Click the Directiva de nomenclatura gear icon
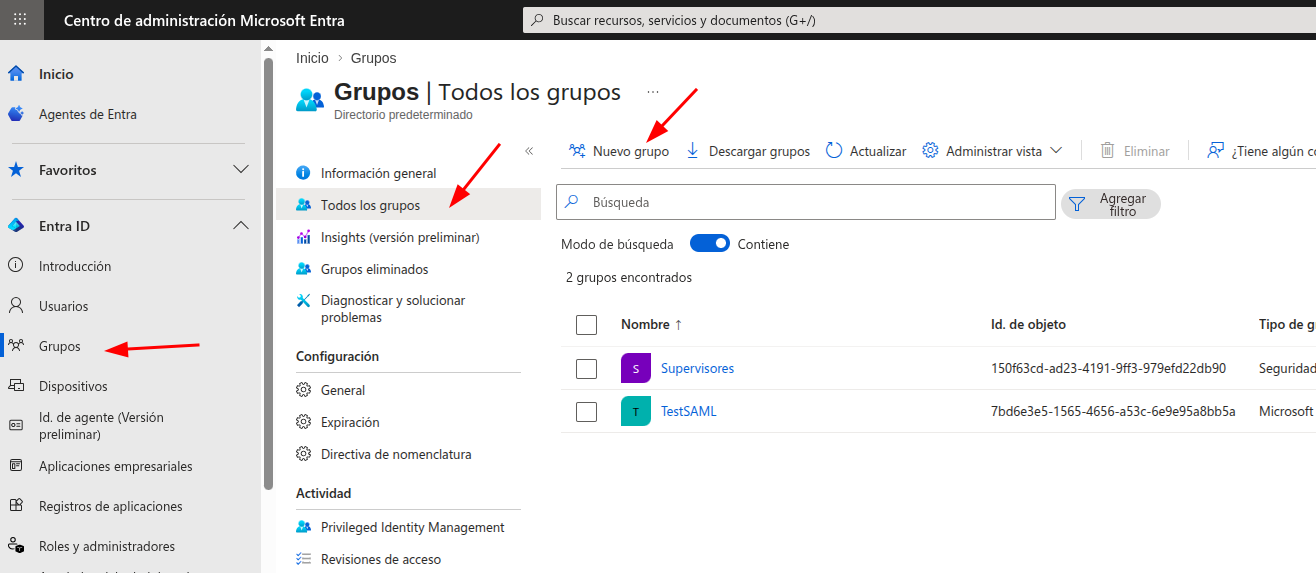Screen dimensions: 1316x573 [x=304, y=454]
